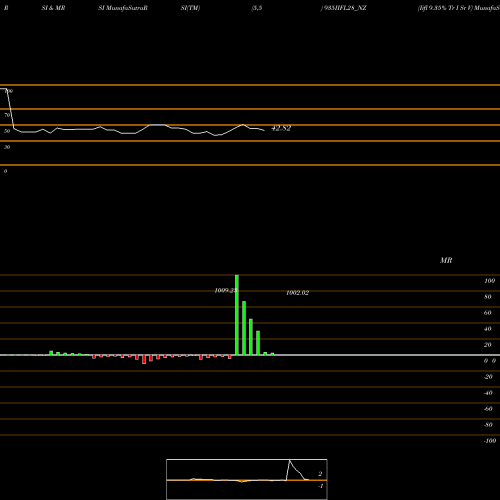Image resolution: width=500 pixels, height=500 pixels.
Task: Click the MR panel title
Action: [x=446, y=260]
